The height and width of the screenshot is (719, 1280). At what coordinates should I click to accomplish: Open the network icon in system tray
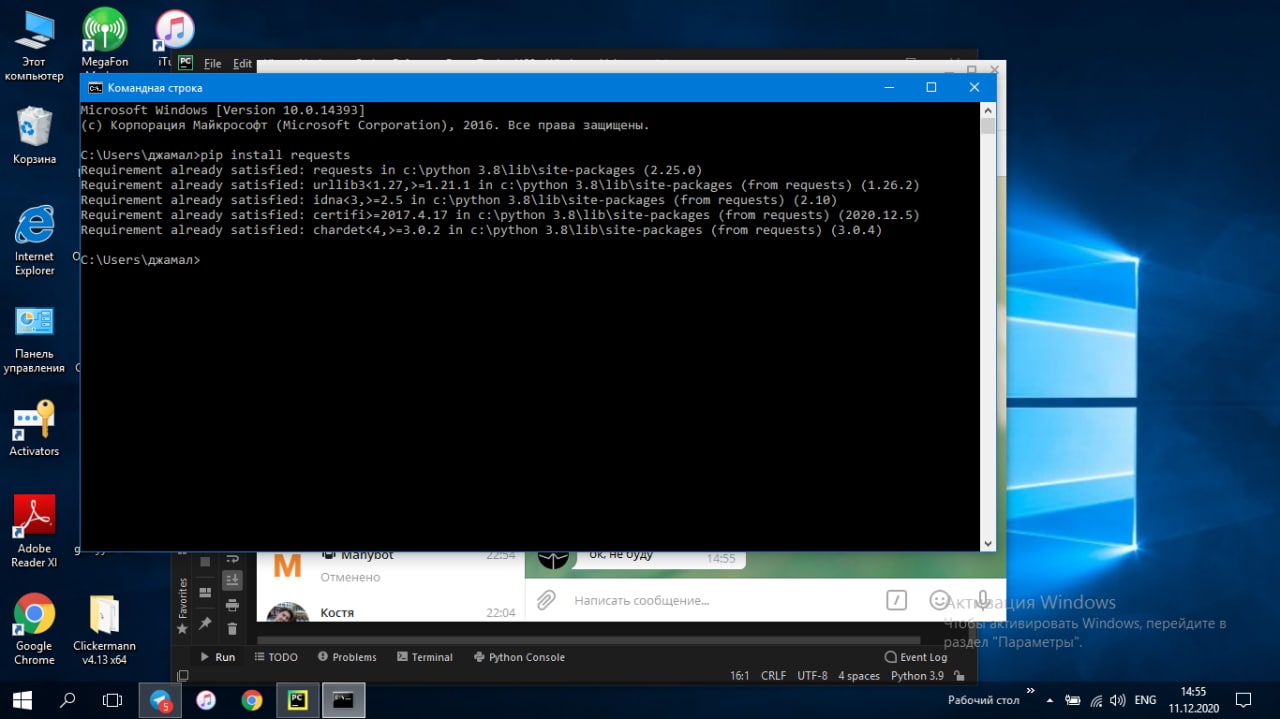pos(1097,700)
